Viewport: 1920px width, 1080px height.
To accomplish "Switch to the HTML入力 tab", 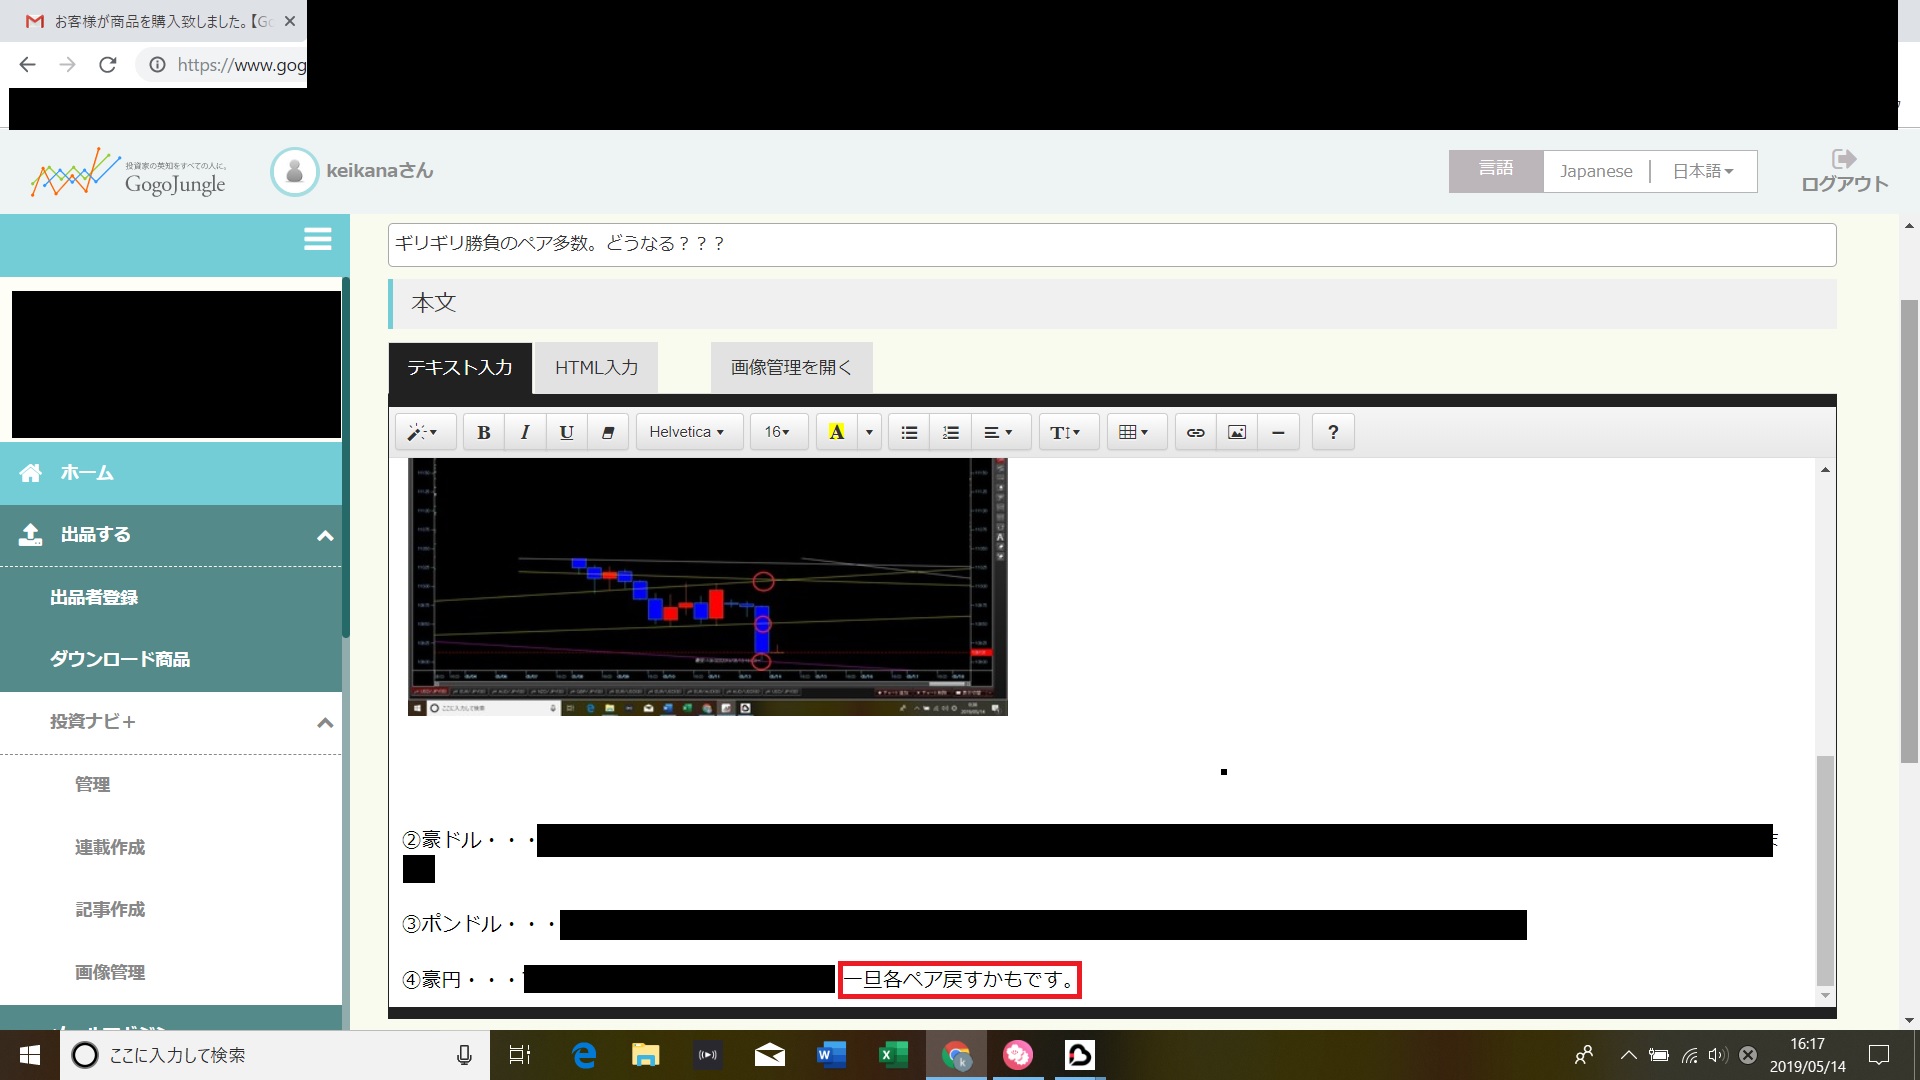I will [596, 368].
